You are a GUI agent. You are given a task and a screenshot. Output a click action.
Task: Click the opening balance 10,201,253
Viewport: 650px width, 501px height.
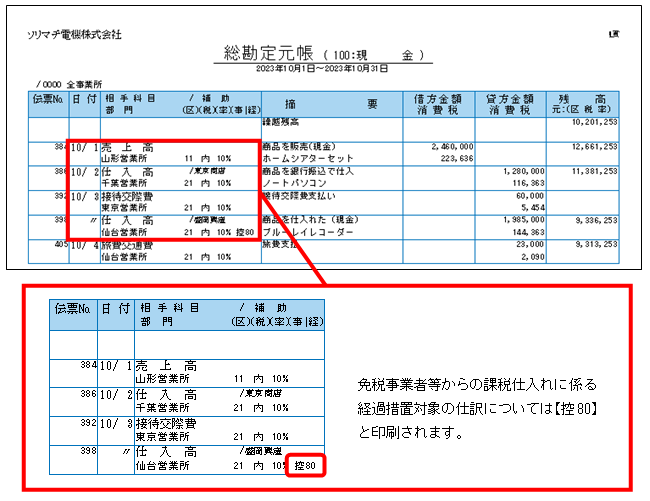click(x=594, y=122)
